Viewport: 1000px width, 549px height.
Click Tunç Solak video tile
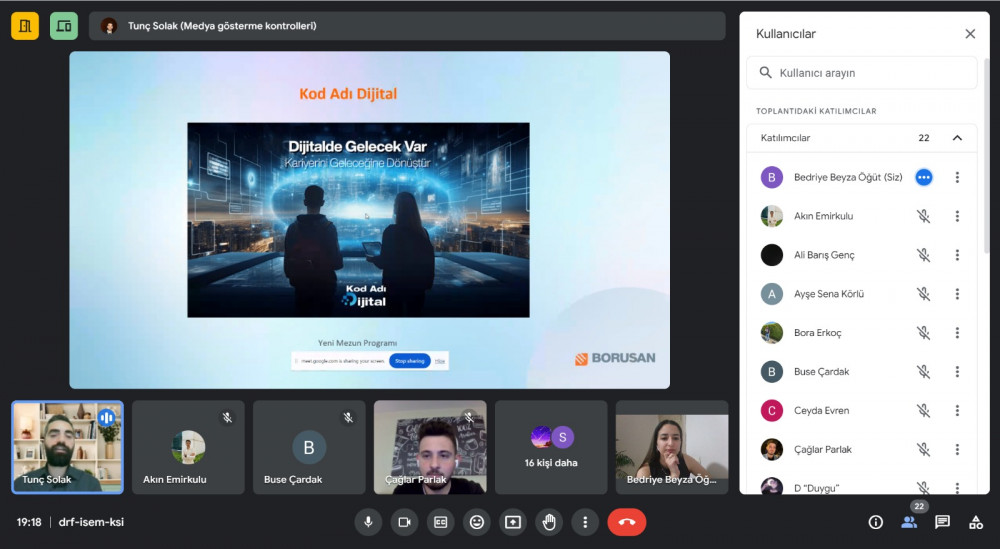click(x=68, y=447)
